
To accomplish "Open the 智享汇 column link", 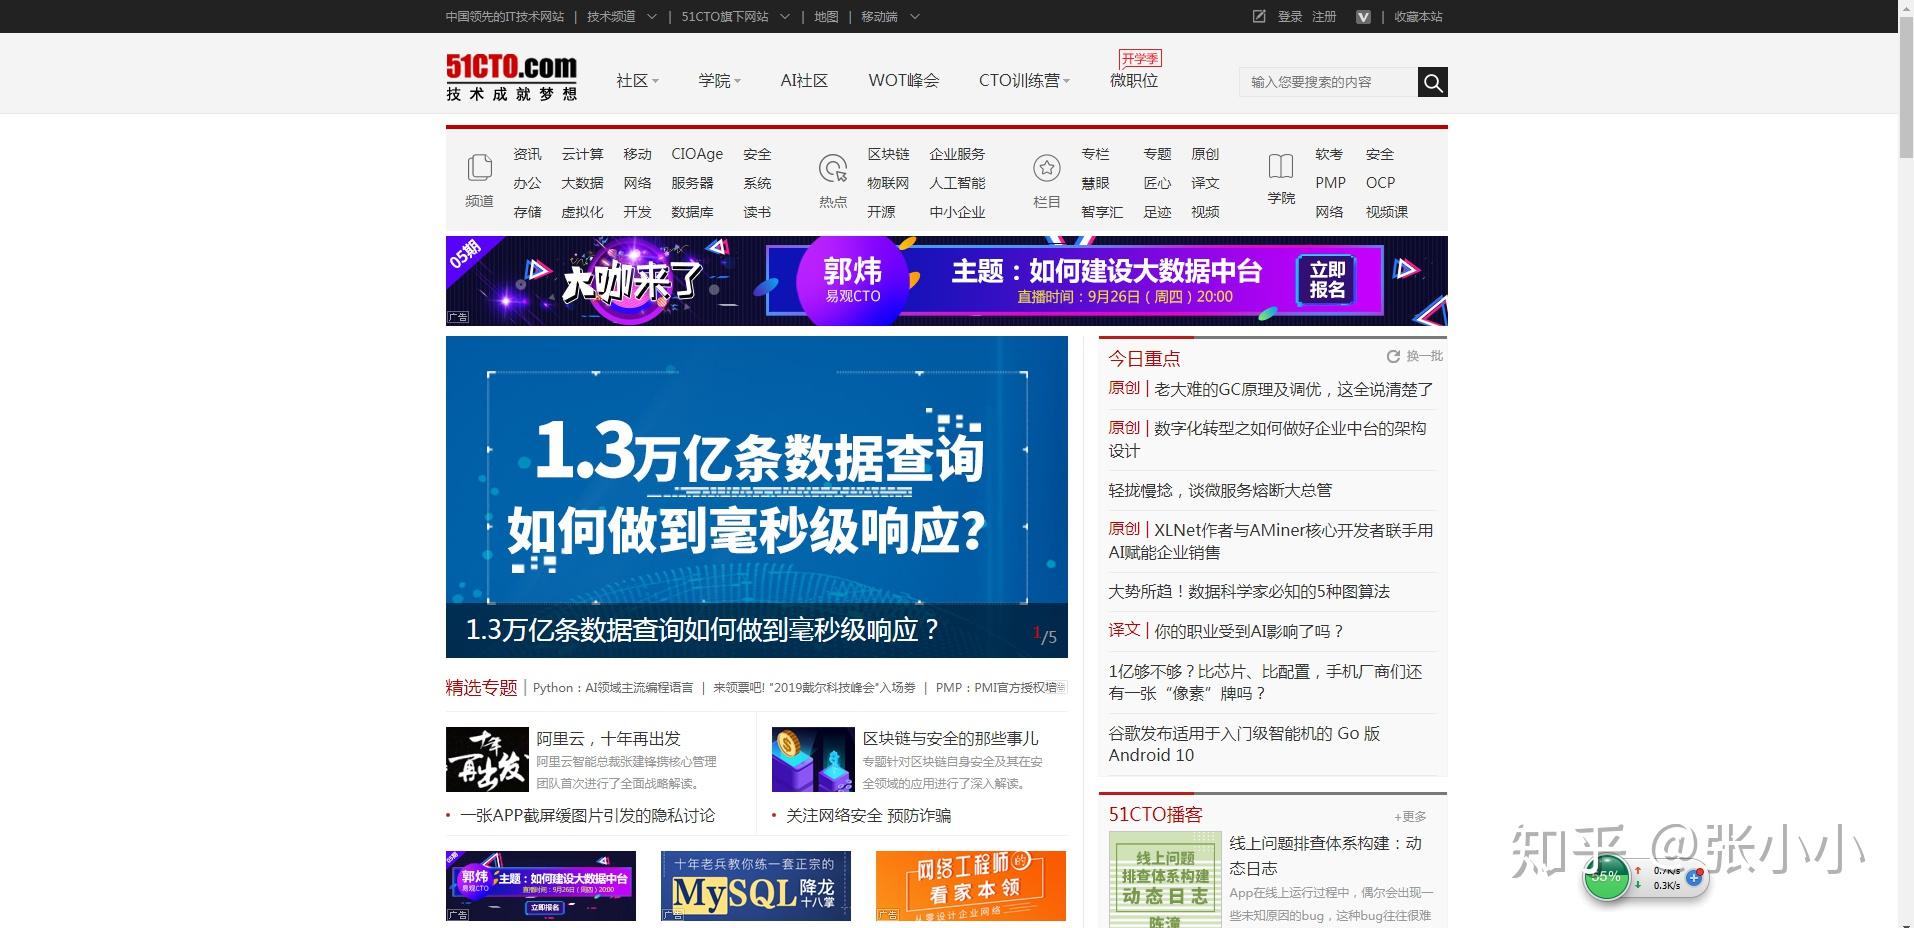I will pos(1102,212).
